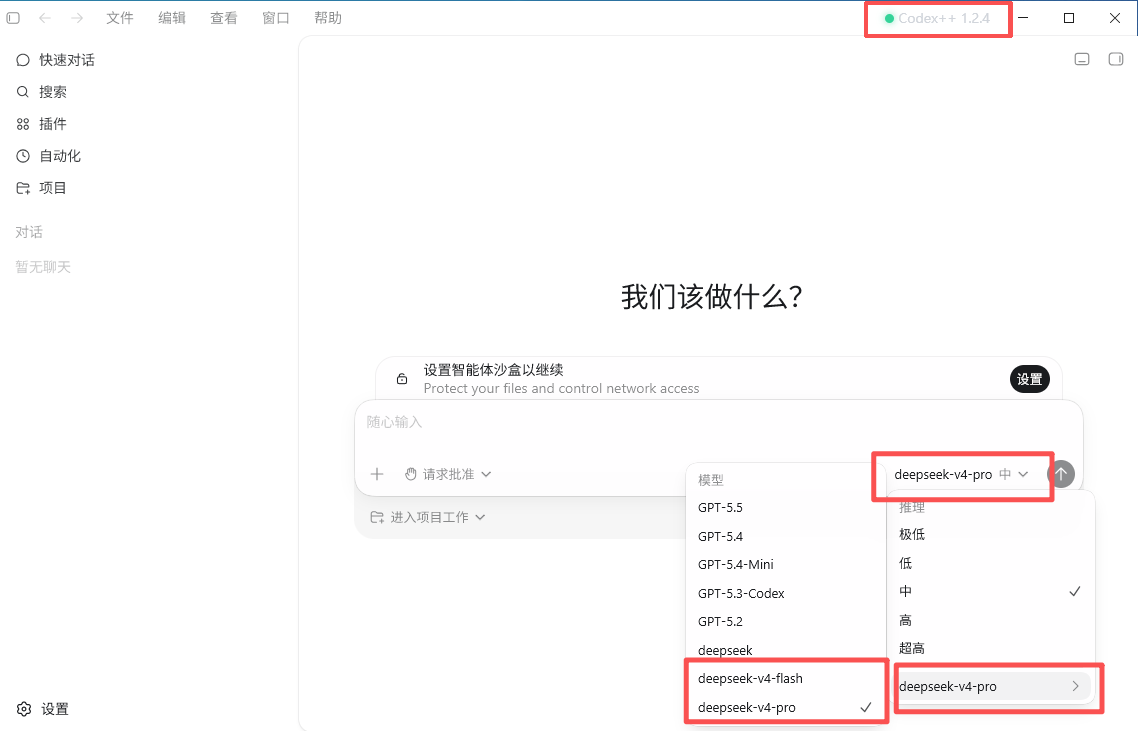Open the 请求批准 dropdown
The width and height of the screenshot is (1138, 731).
(x=448, y=475)
